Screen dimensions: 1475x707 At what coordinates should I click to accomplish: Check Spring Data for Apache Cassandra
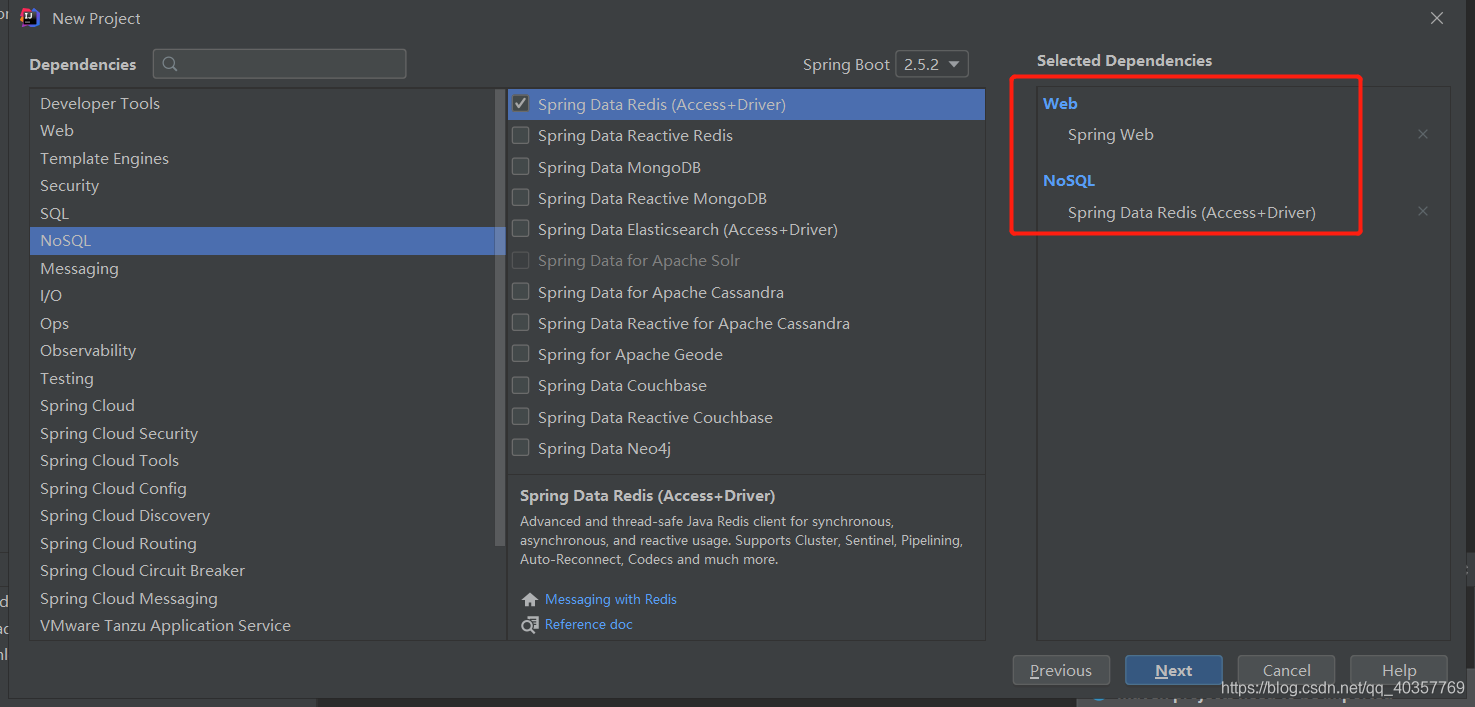(521, 292)
